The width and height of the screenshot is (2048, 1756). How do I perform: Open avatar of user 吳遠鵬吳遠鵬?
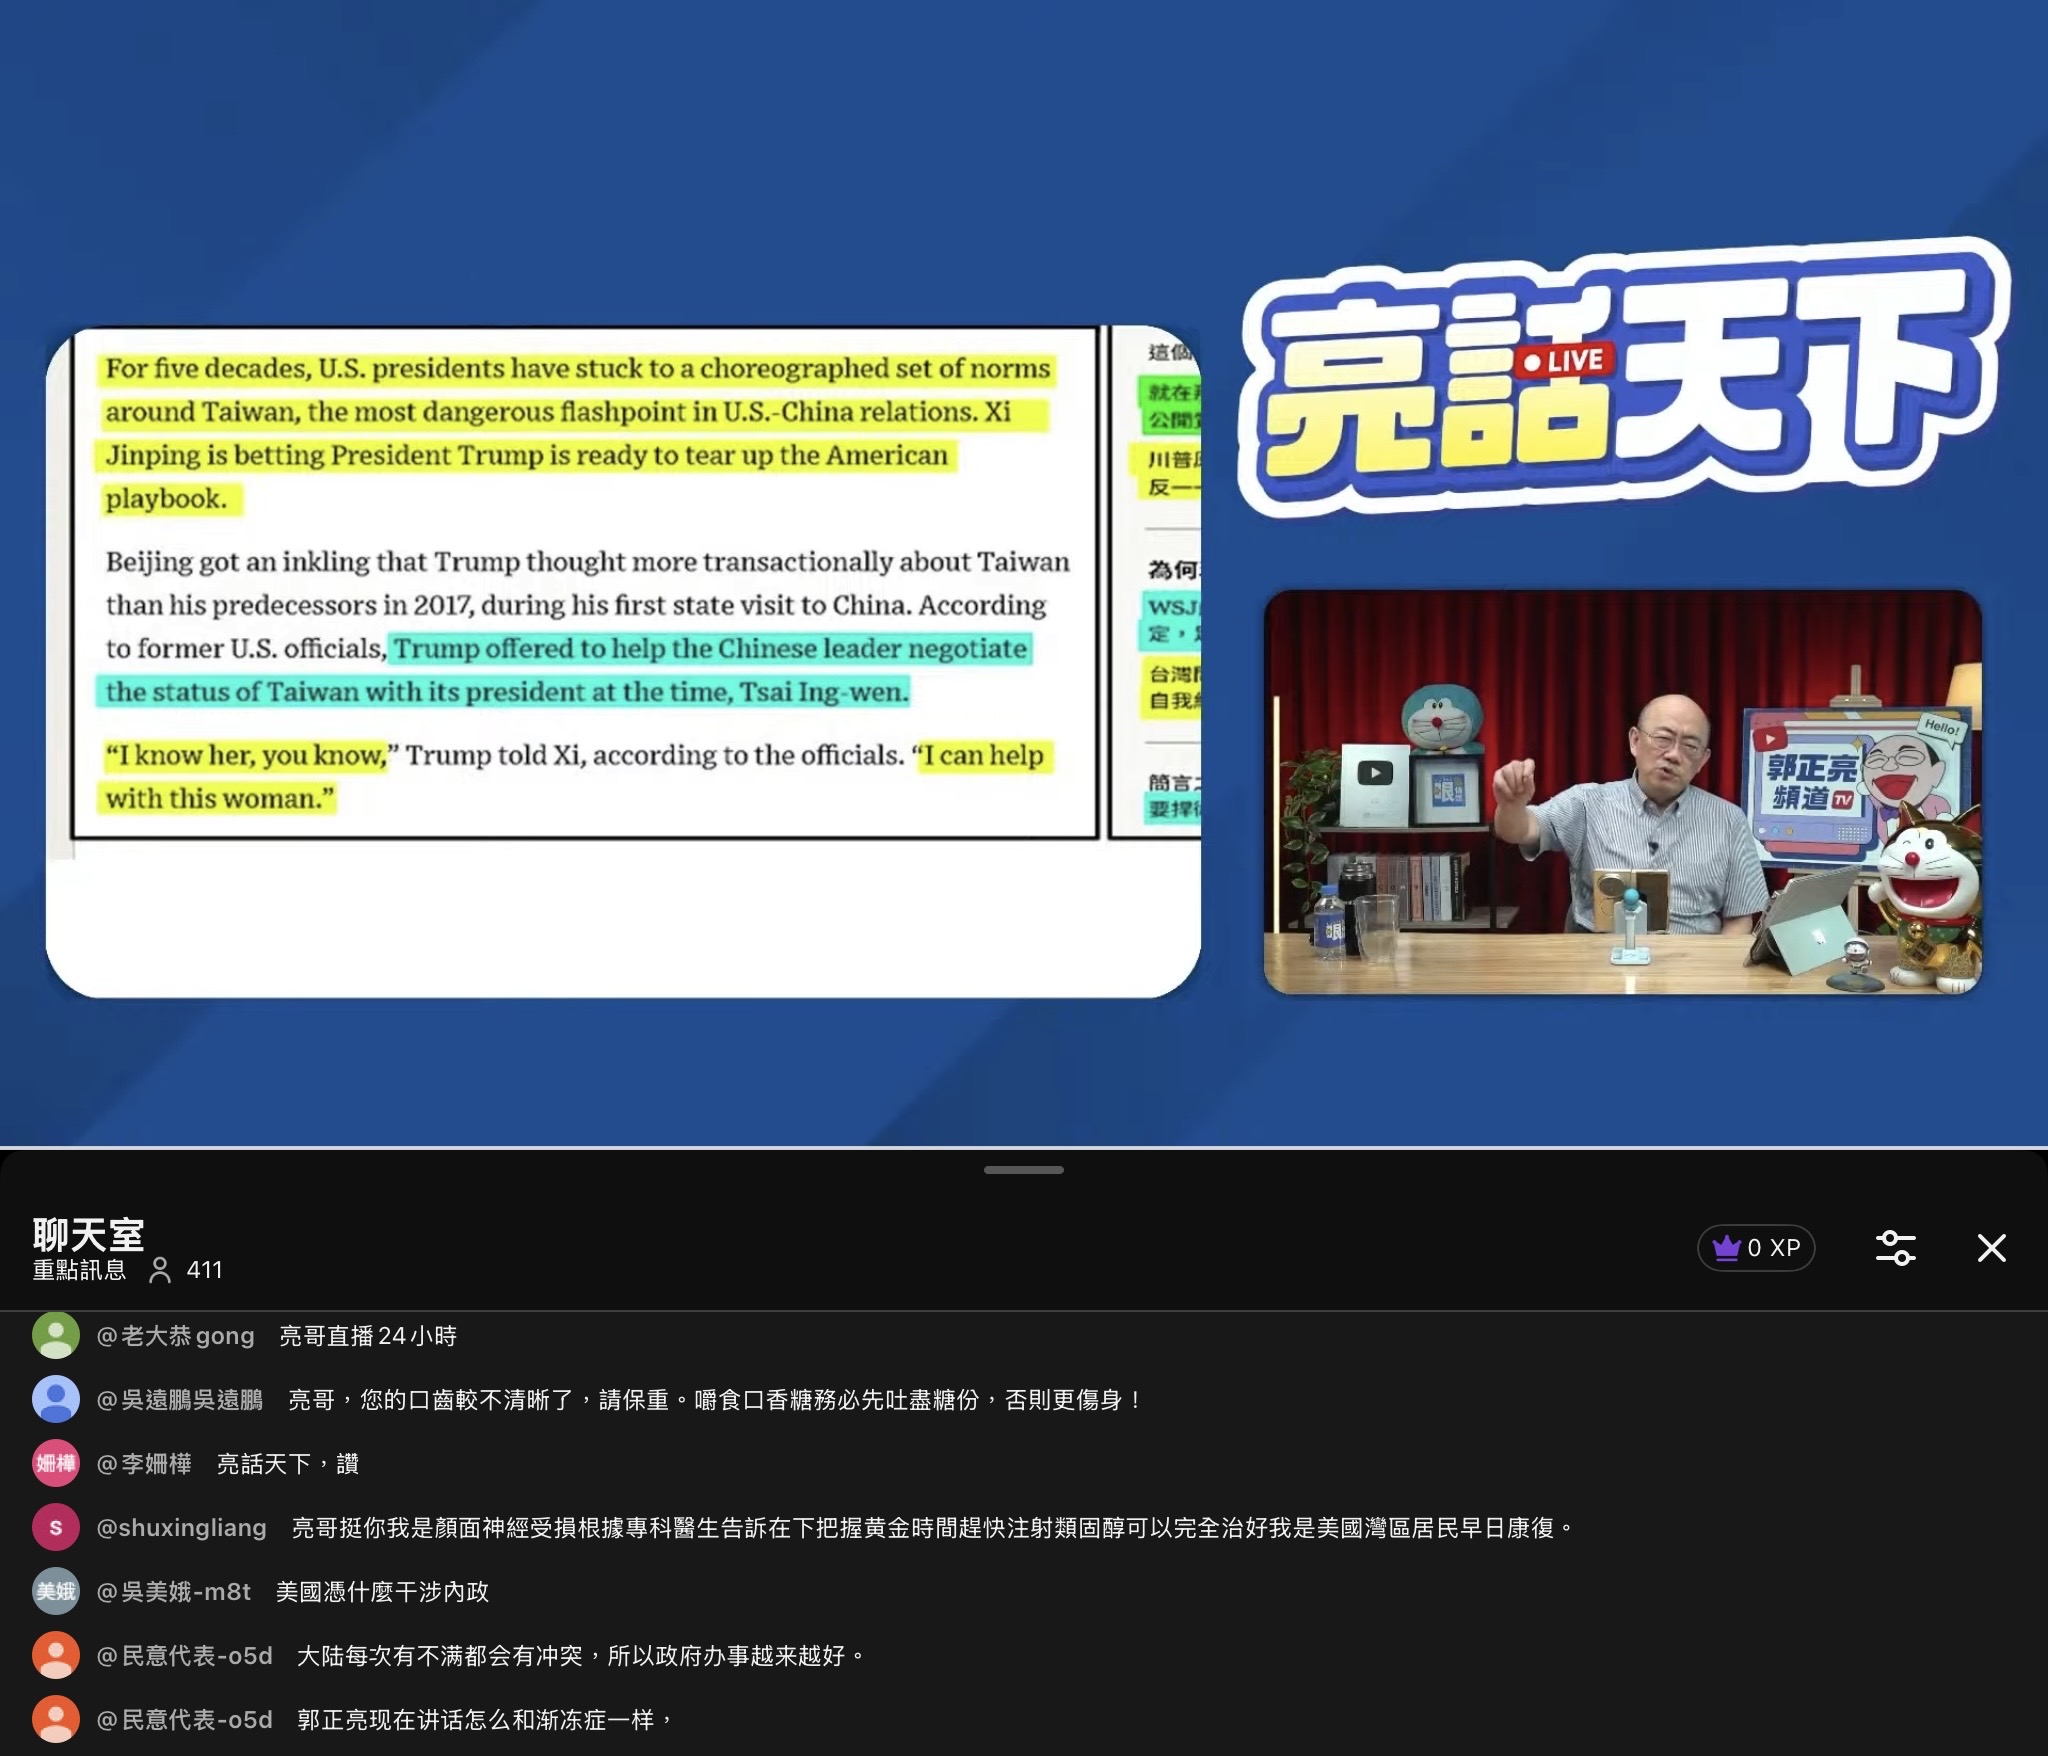point(56,1400)
